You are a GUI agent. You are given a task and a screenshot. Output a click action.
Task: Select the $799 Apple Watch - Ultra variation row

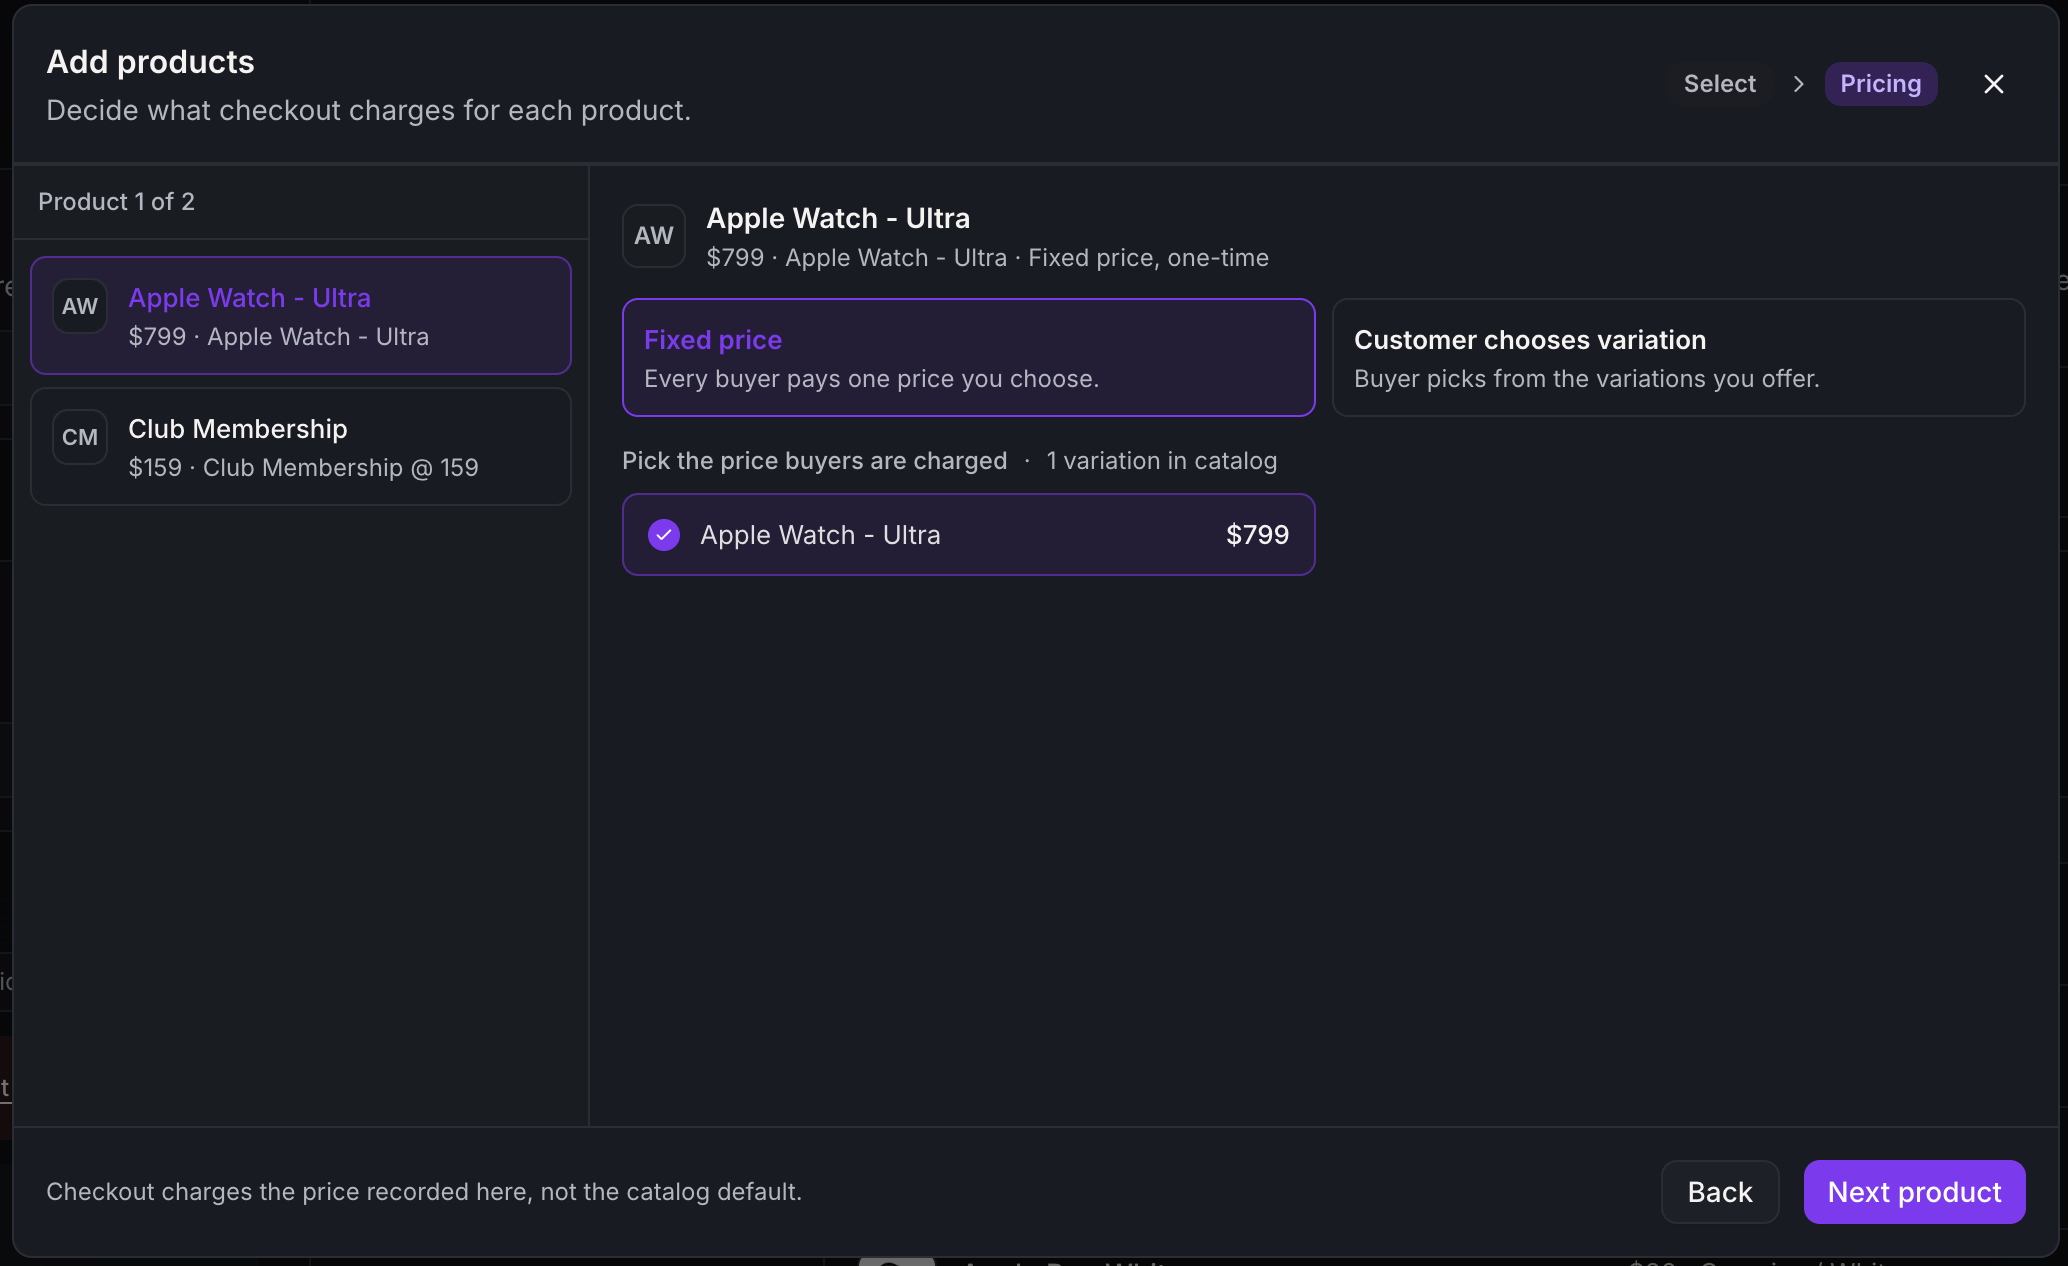968,535
